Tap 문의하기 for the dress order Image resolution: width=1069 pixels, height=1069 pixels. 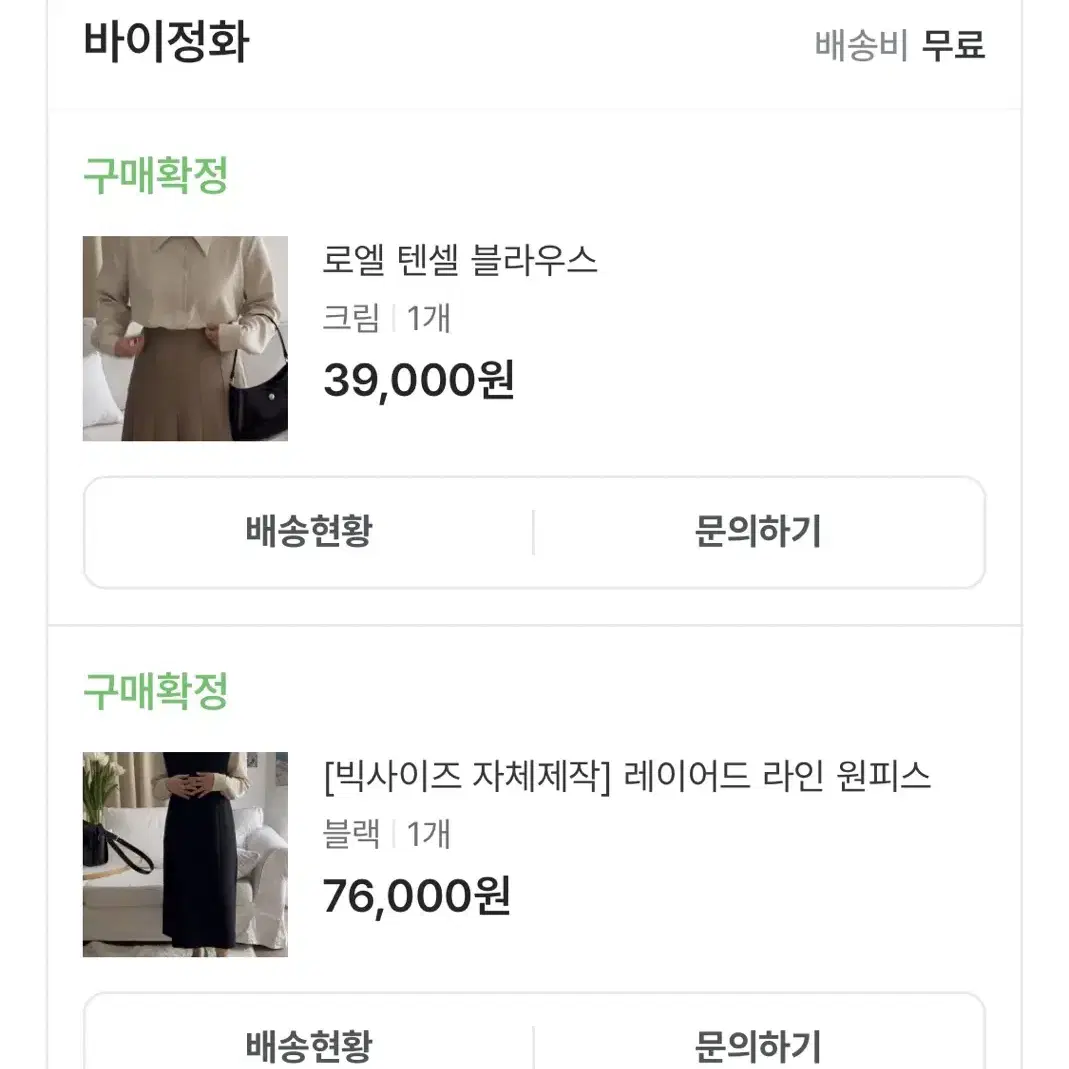758,1044
